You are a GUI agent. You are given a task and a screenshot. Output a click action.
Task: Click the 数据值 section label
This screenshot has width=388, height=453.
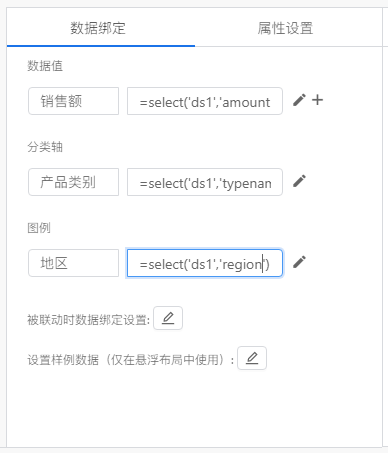[45, 66]
